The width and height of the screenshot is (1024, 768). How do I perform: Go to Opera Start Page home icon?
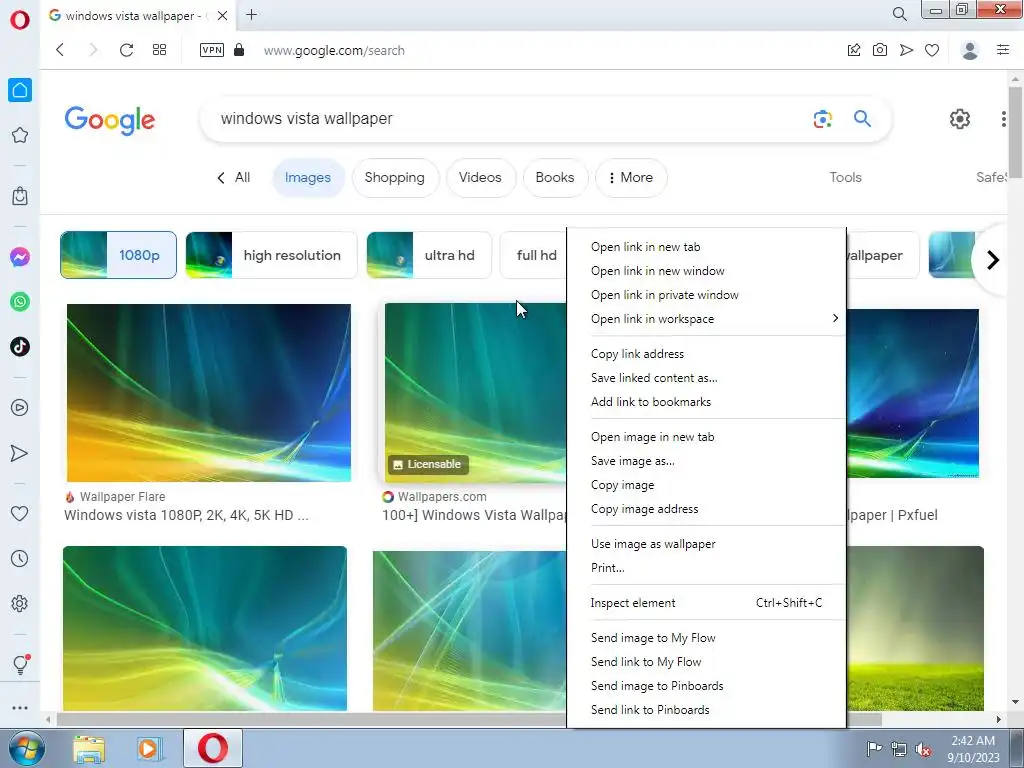[x=20, y=90]
